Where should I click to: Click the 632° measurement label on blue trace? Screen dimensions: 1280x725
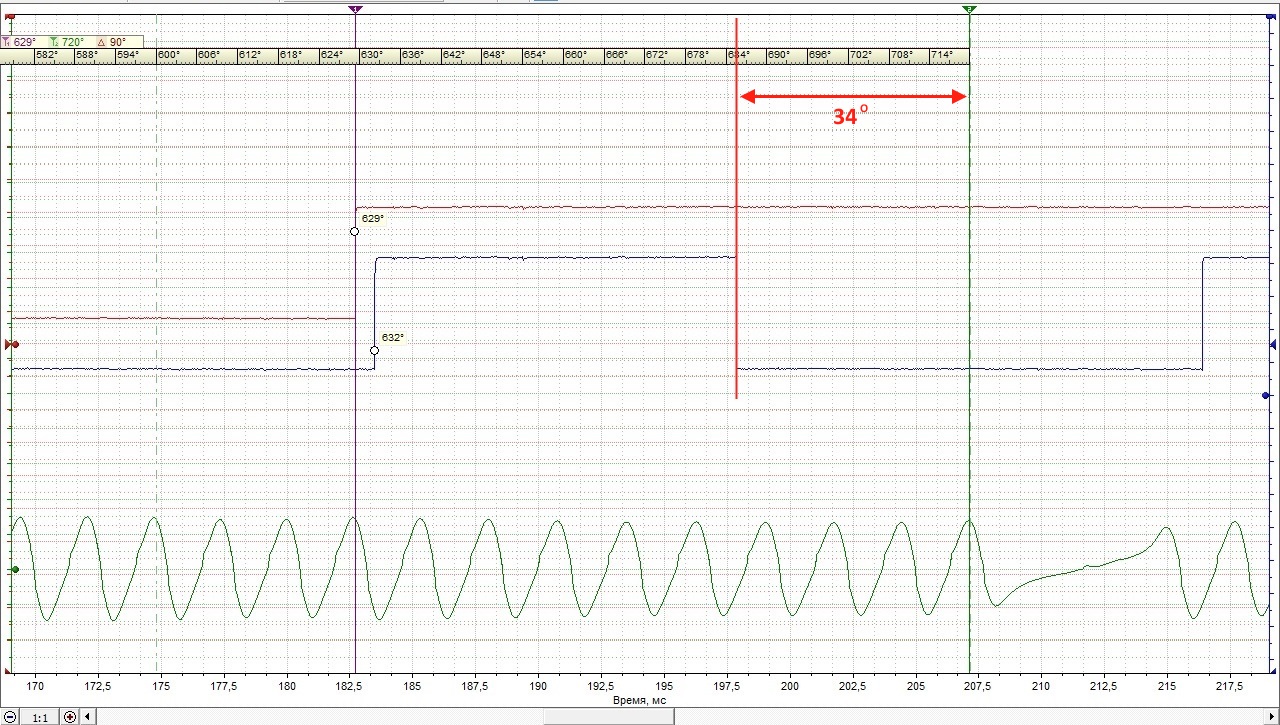(x=393, y=338)
